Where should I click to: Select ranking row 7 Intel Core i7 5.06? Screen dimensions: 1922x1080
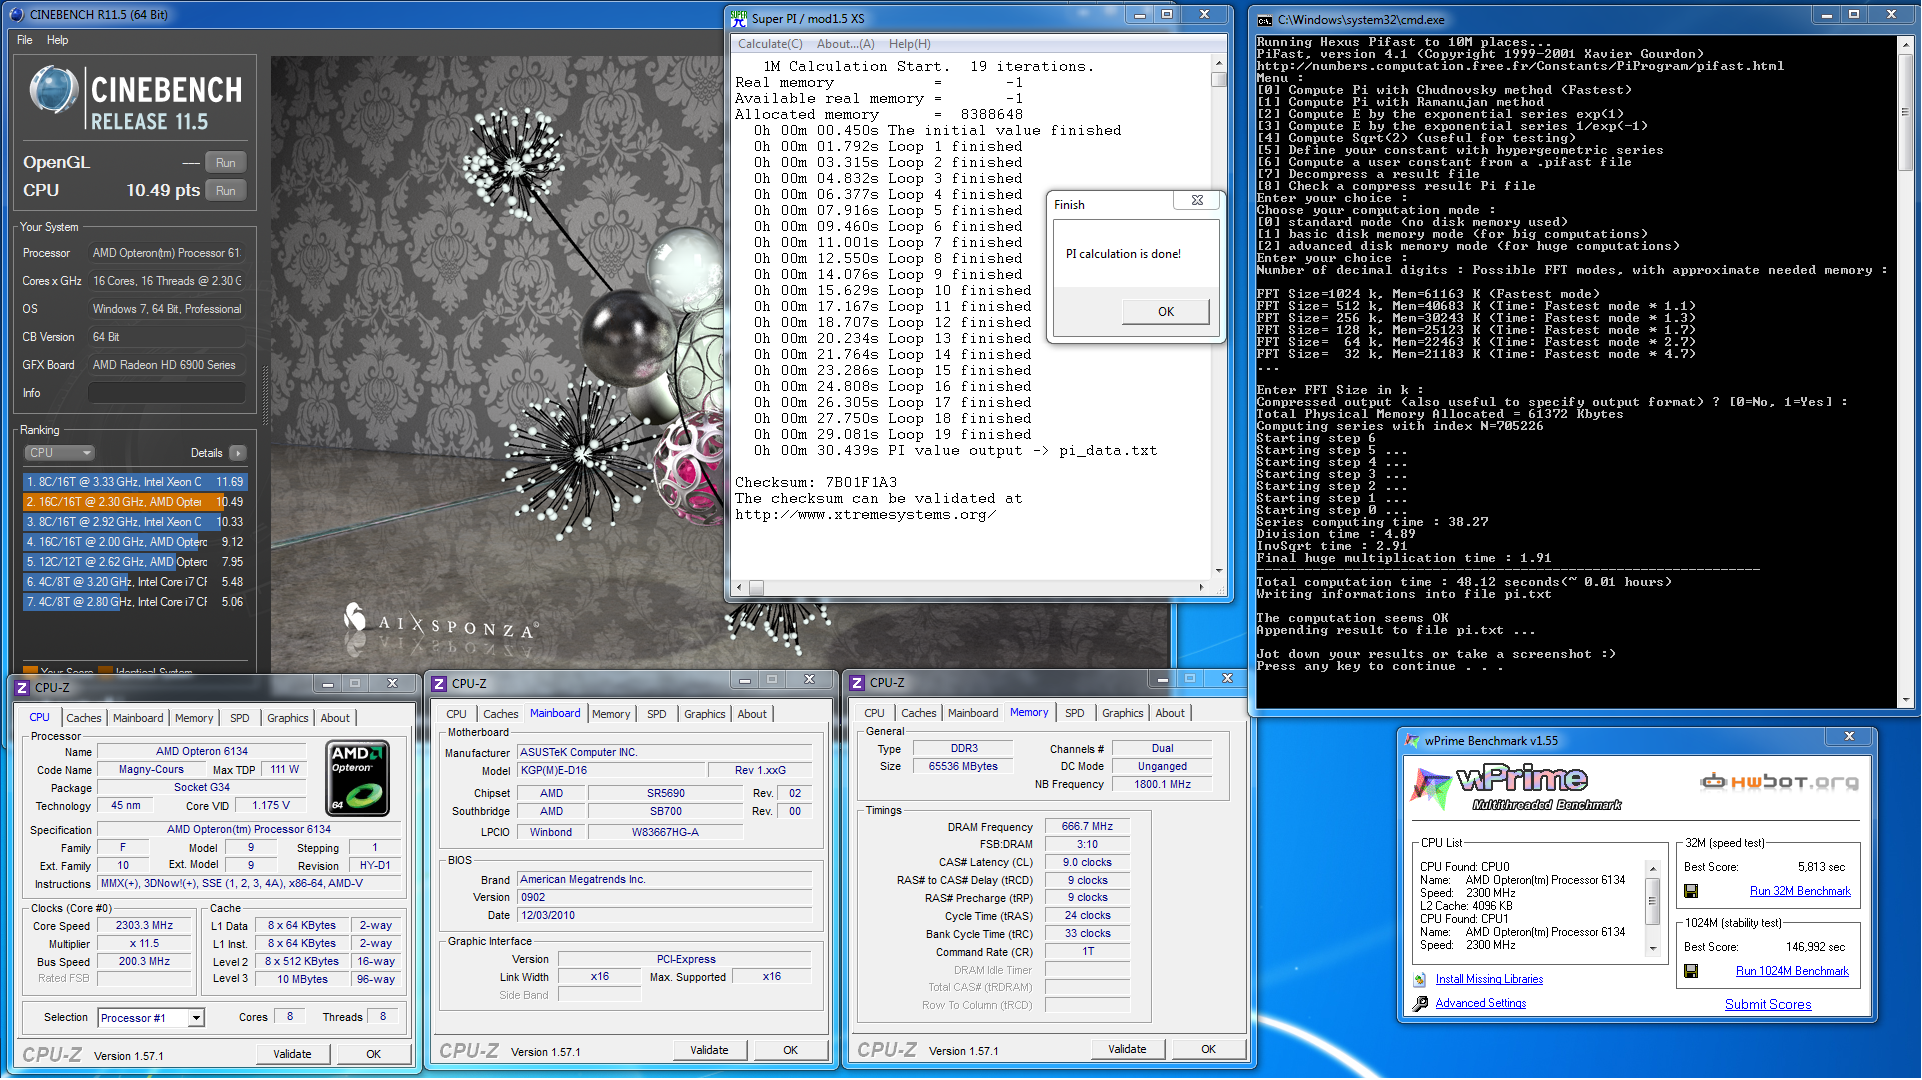point(134,602)
